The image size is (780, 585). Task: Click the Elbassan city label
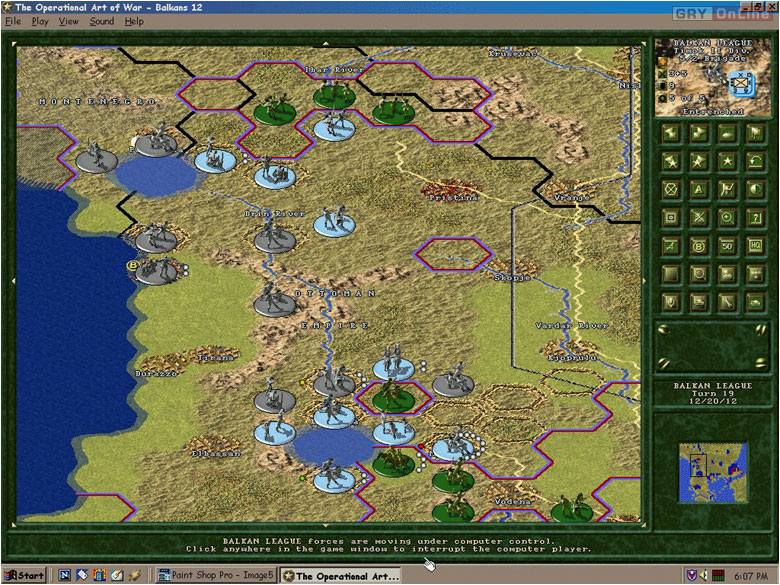coord(216,453)
